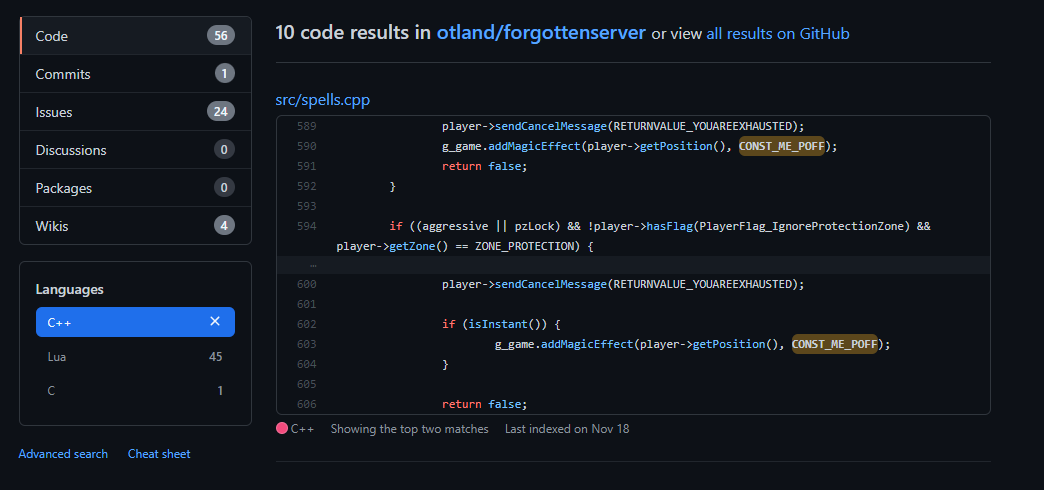Open the Commits results tab

coord(136,74)
